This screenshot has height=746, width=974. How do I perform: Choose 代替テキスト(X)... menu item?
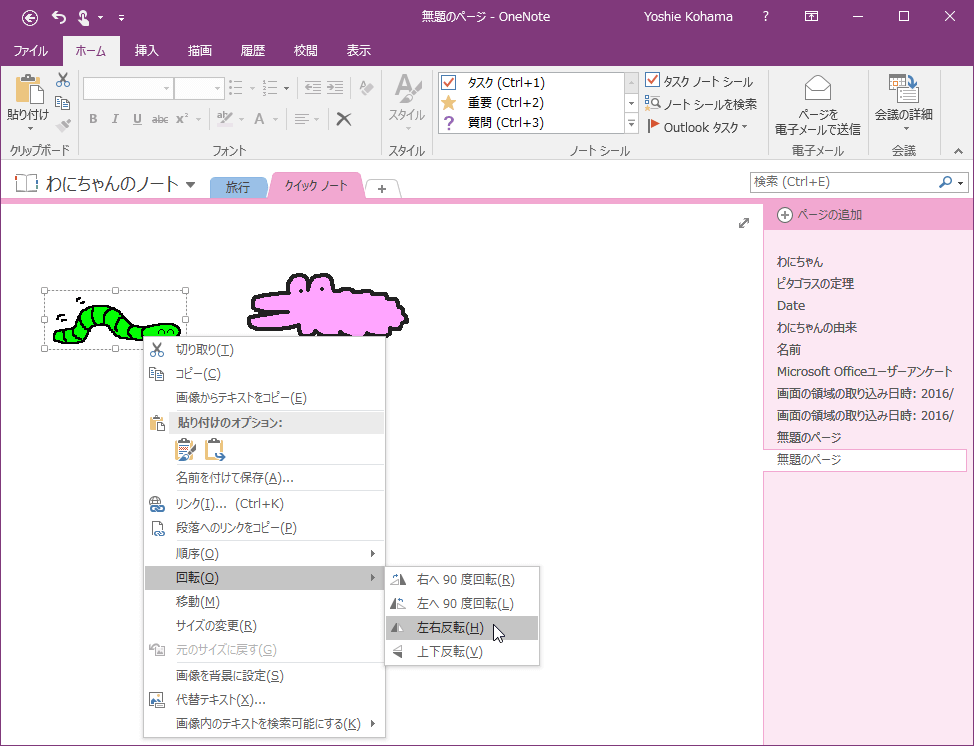tap(264, 700)
